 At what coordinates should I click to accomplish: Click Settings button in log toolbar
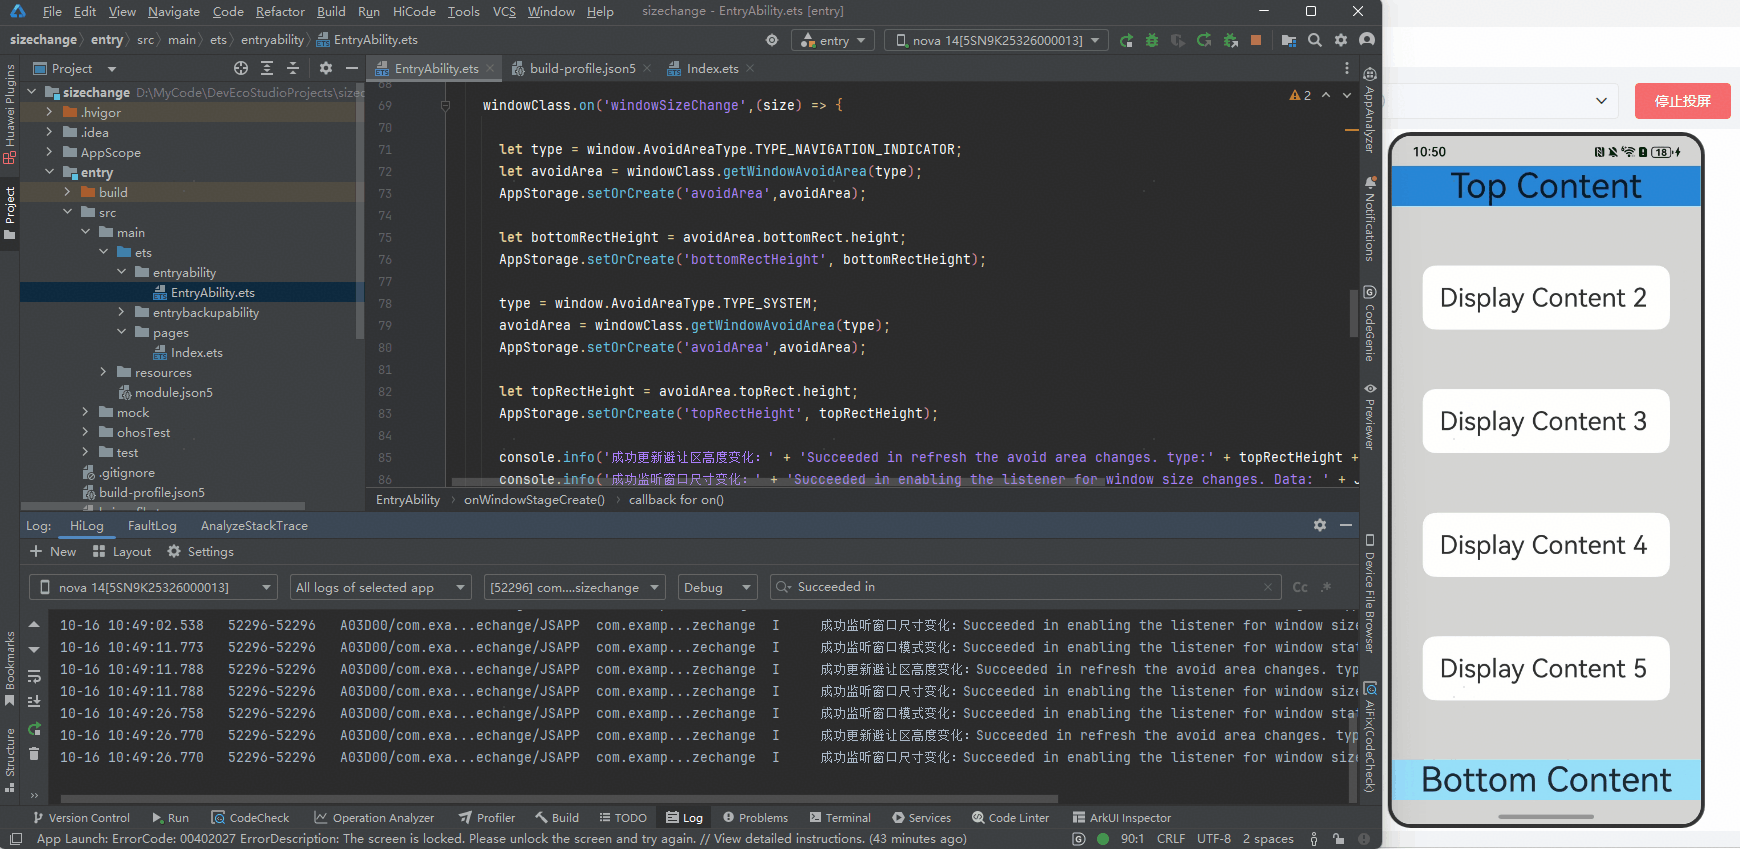[x=200, y=551]
